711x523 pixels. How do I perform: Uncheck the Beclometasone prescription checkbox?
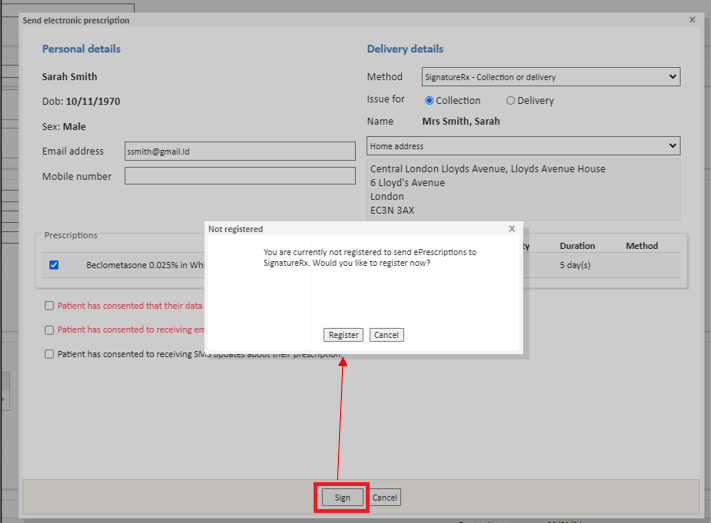tap(54, 265)
